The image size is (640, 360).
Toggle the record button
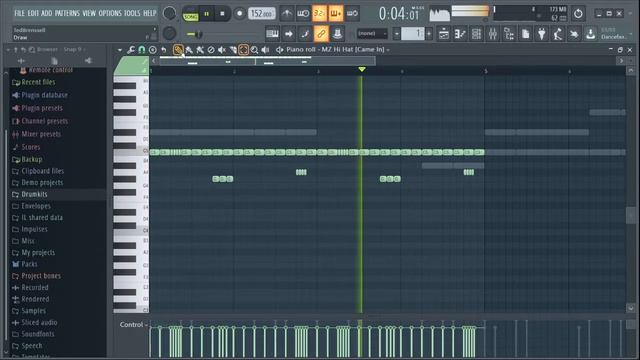(x=240, y=13)
